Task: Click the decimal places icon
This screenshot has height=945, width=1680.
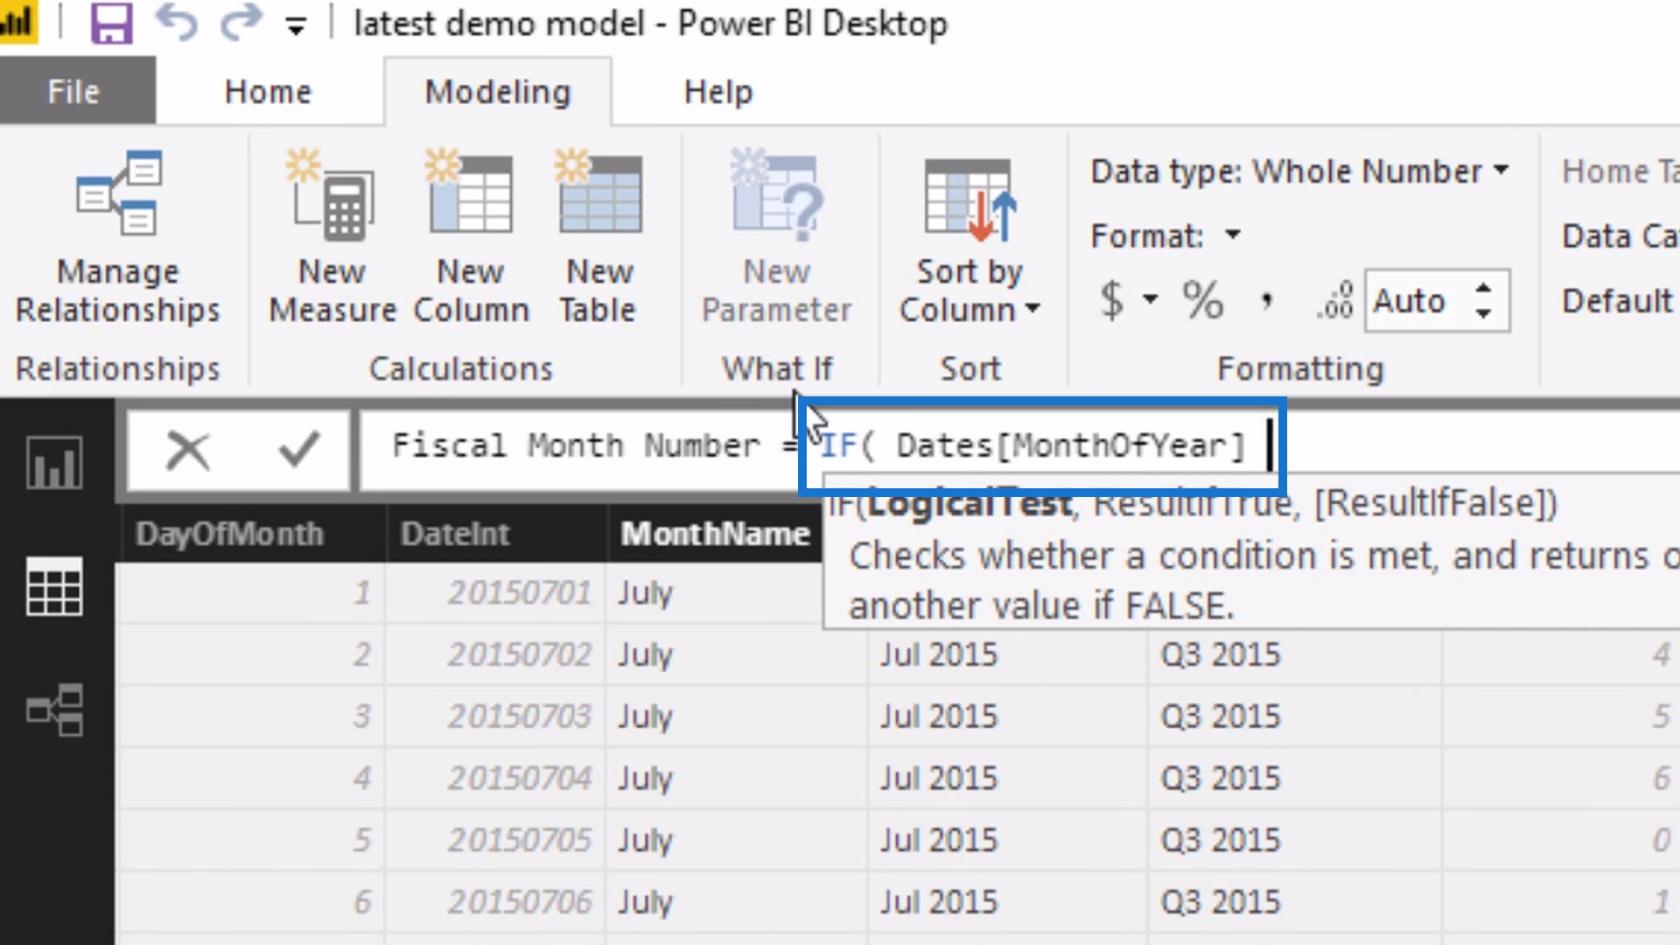Action: coord(1334,299)
